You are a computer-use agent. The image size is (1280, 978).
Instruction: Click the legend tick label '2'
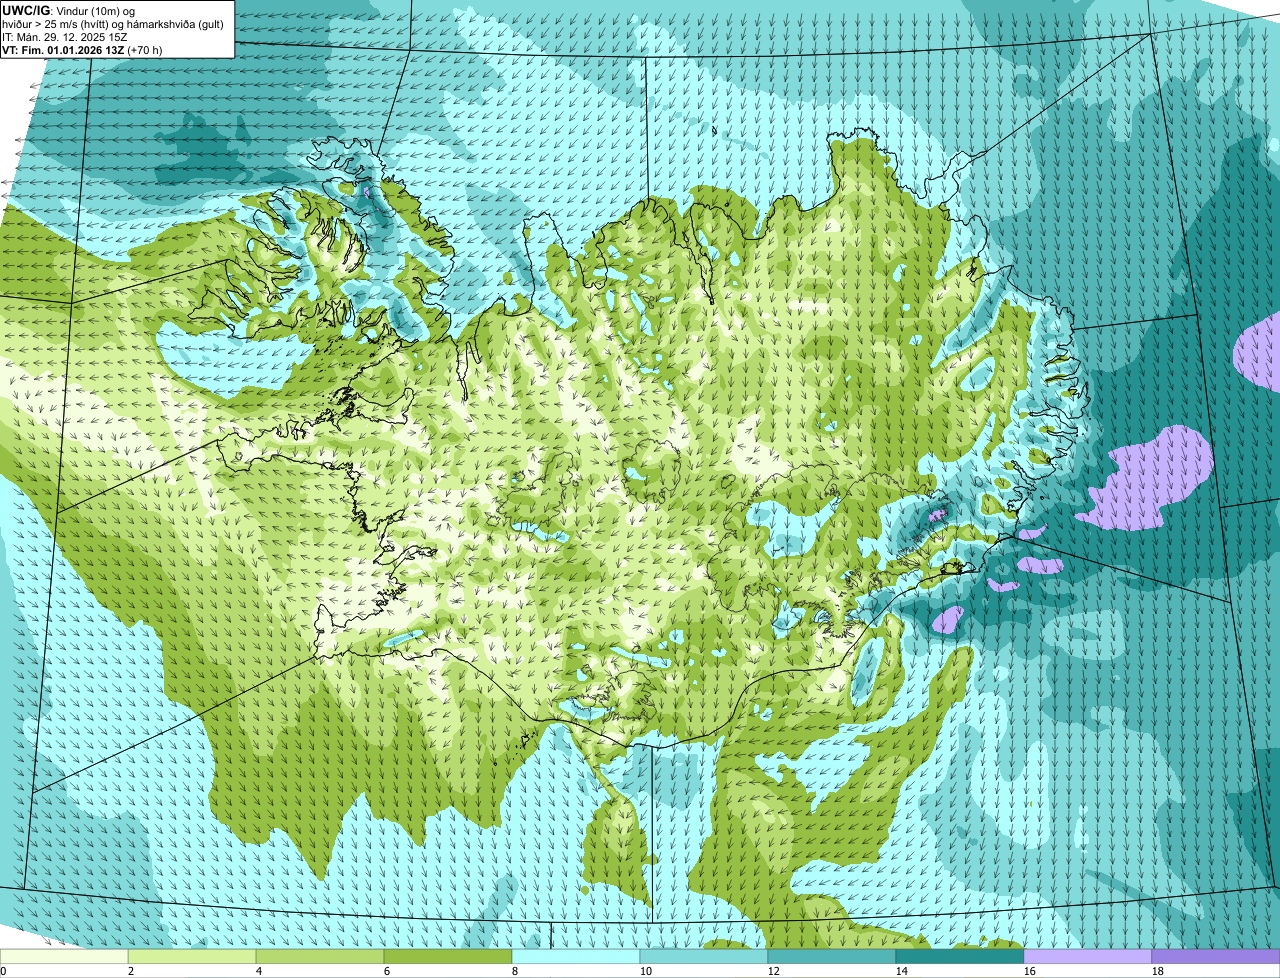click(131, 971)
